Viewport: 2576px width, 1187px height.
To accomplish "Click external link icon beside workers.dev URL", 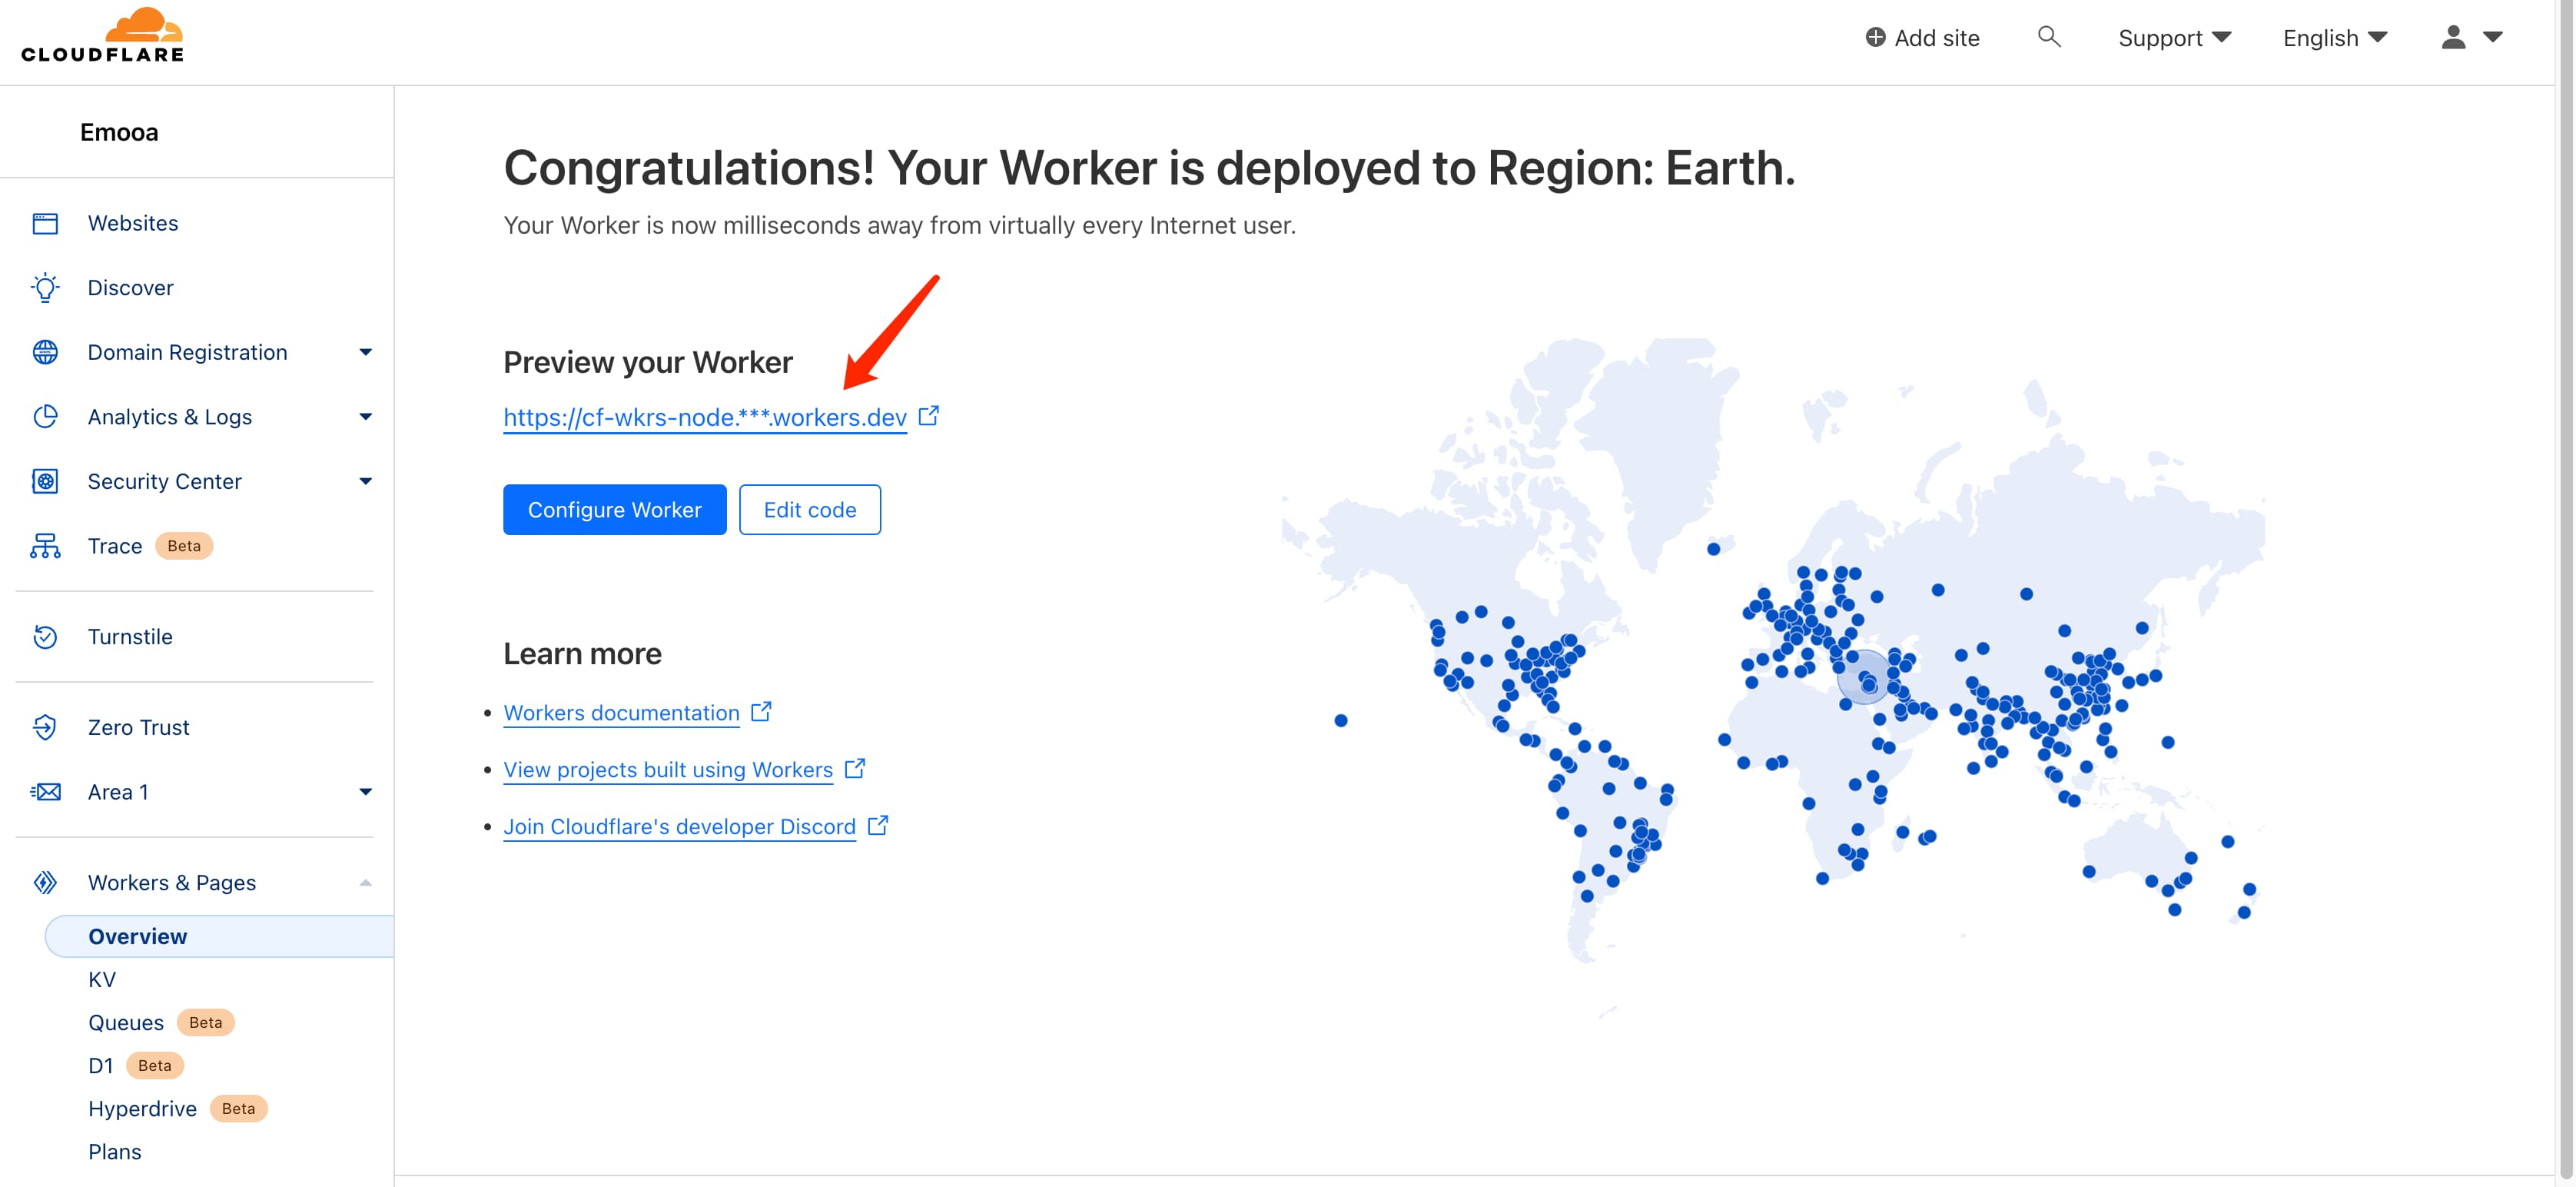I will tap(928, 415).
